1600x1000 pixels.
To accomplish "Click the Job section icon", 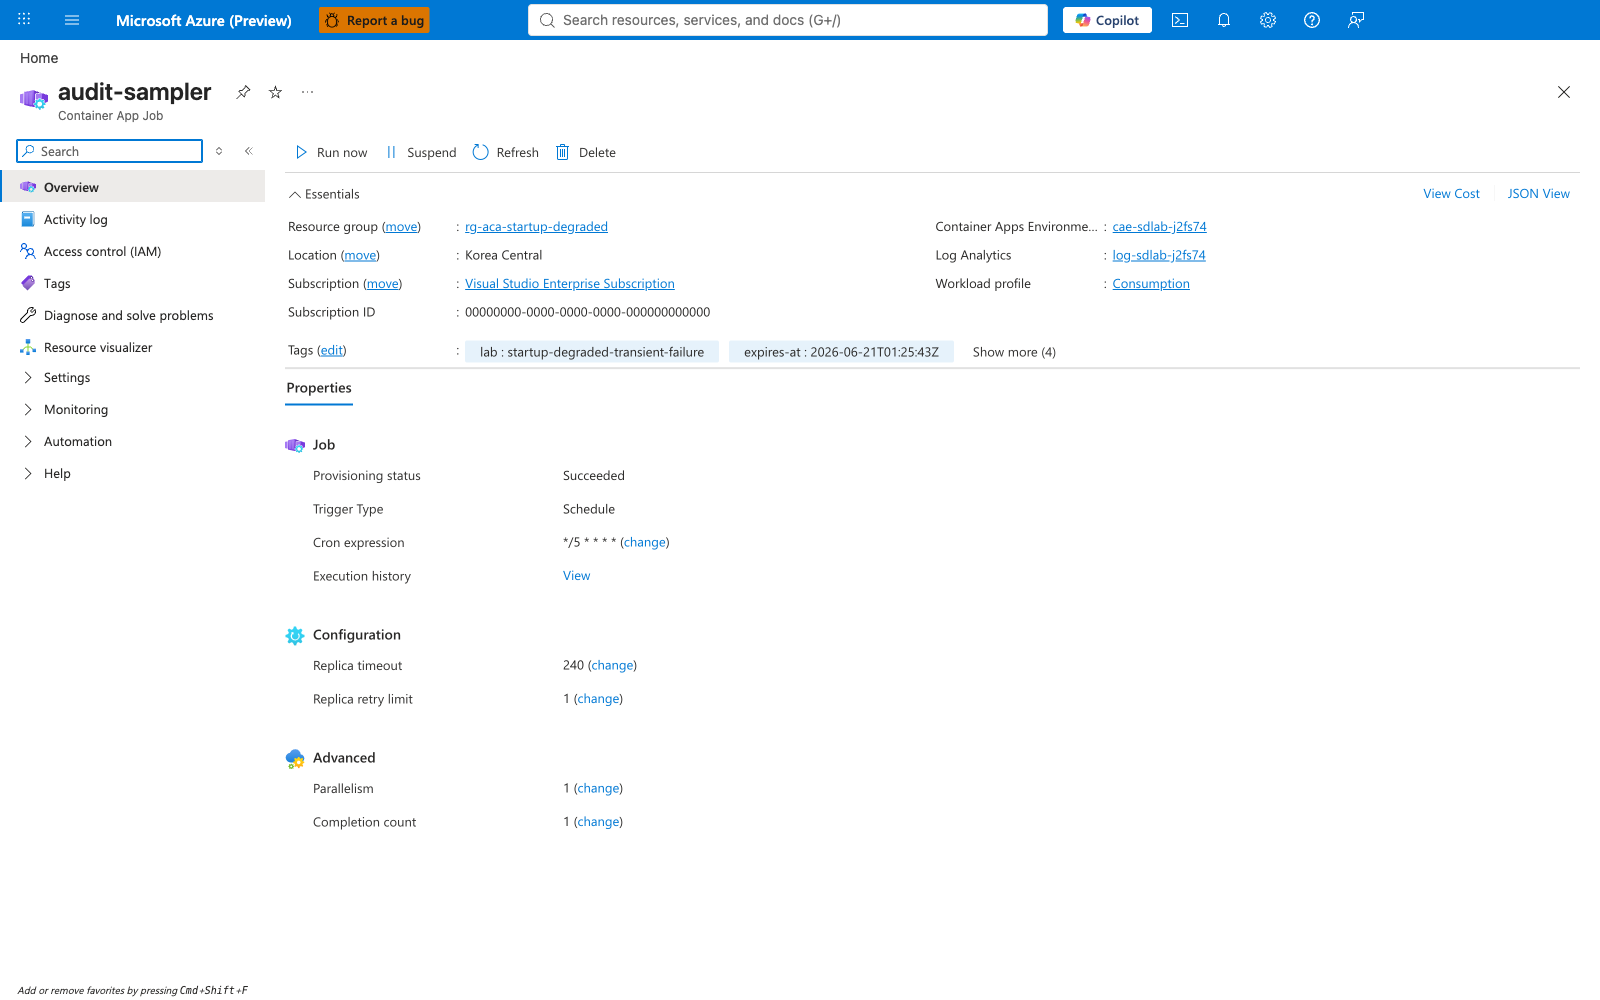I will (x=295, y=445).
